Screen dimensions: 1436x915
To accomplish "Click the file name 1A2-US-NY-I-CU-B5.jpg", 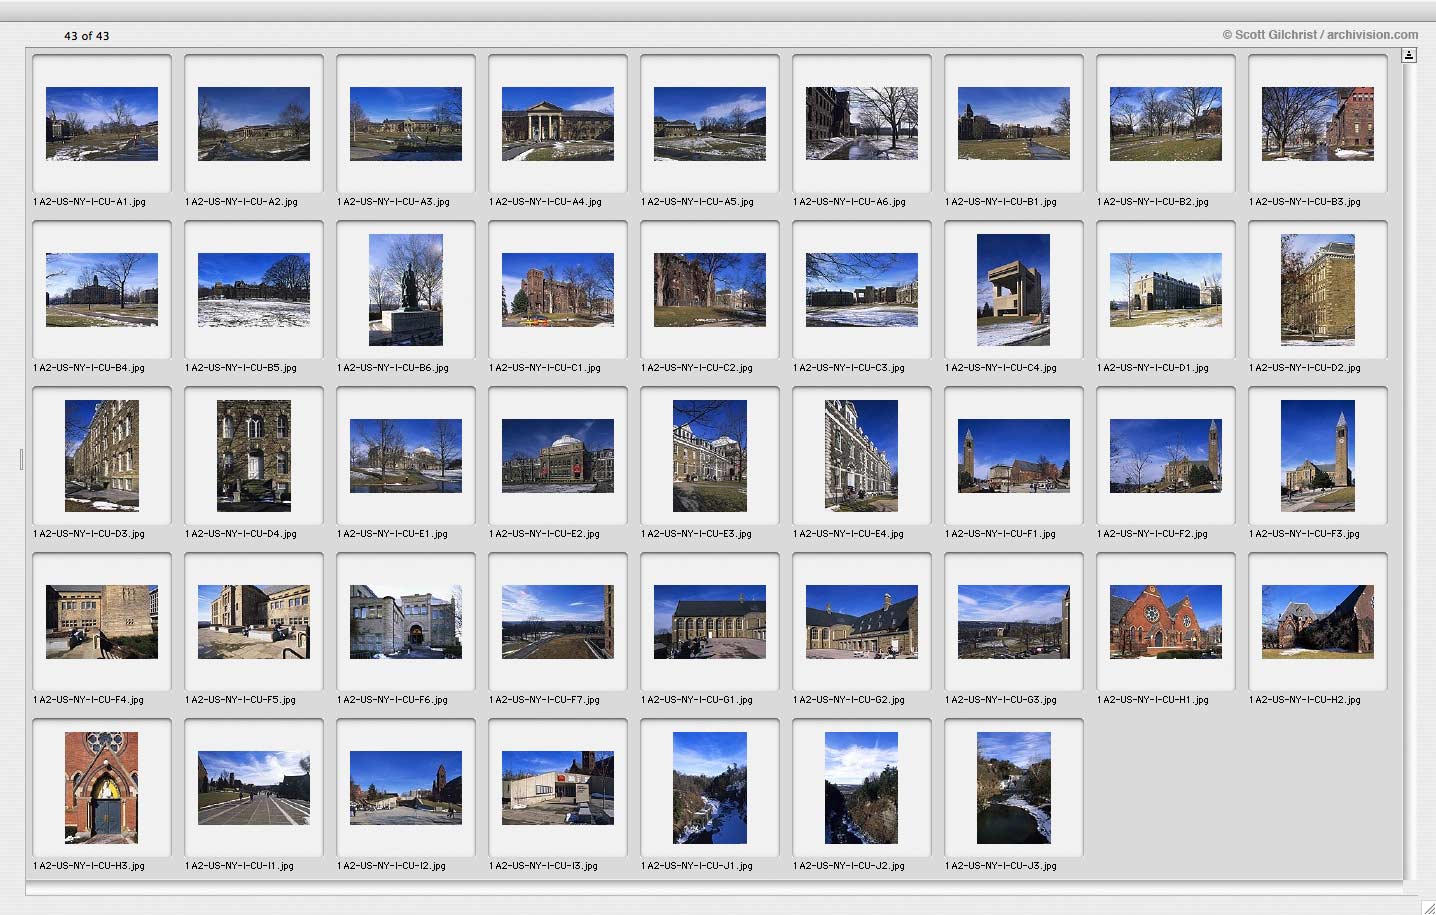I will pos(241,368).
